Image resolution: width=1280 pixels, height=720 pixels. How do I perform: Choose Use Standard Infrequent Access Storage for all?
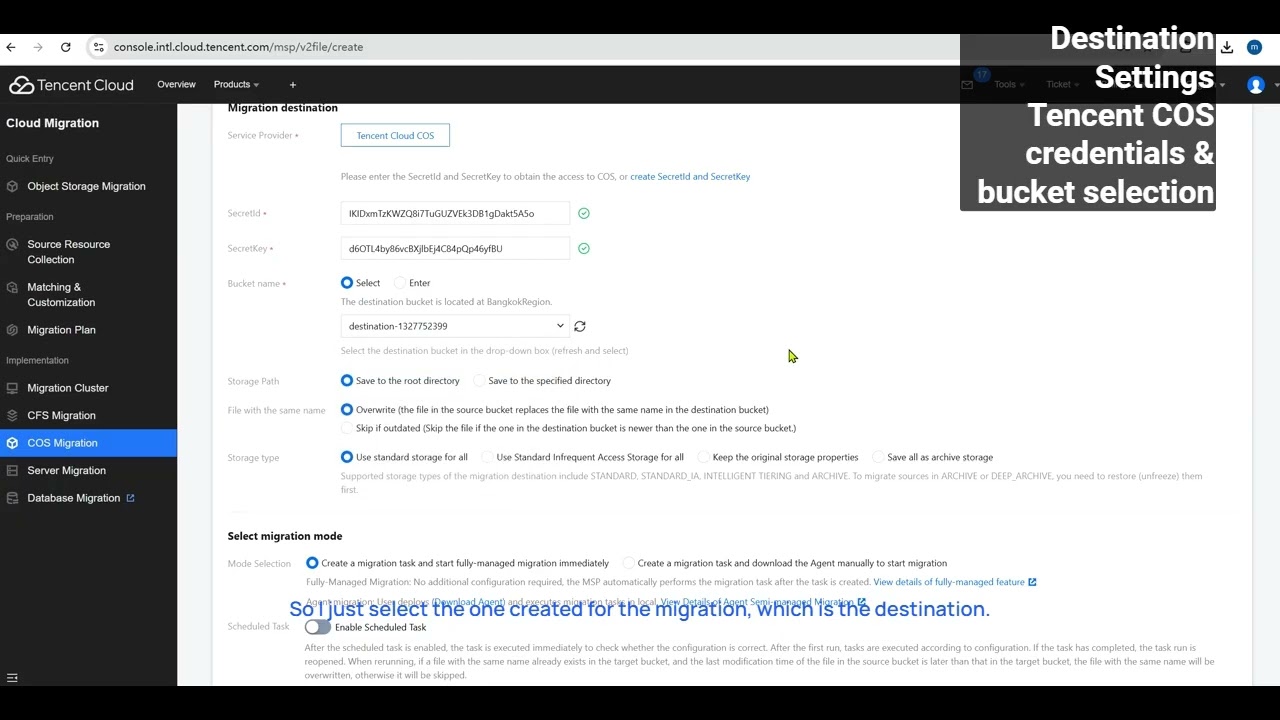487,457
